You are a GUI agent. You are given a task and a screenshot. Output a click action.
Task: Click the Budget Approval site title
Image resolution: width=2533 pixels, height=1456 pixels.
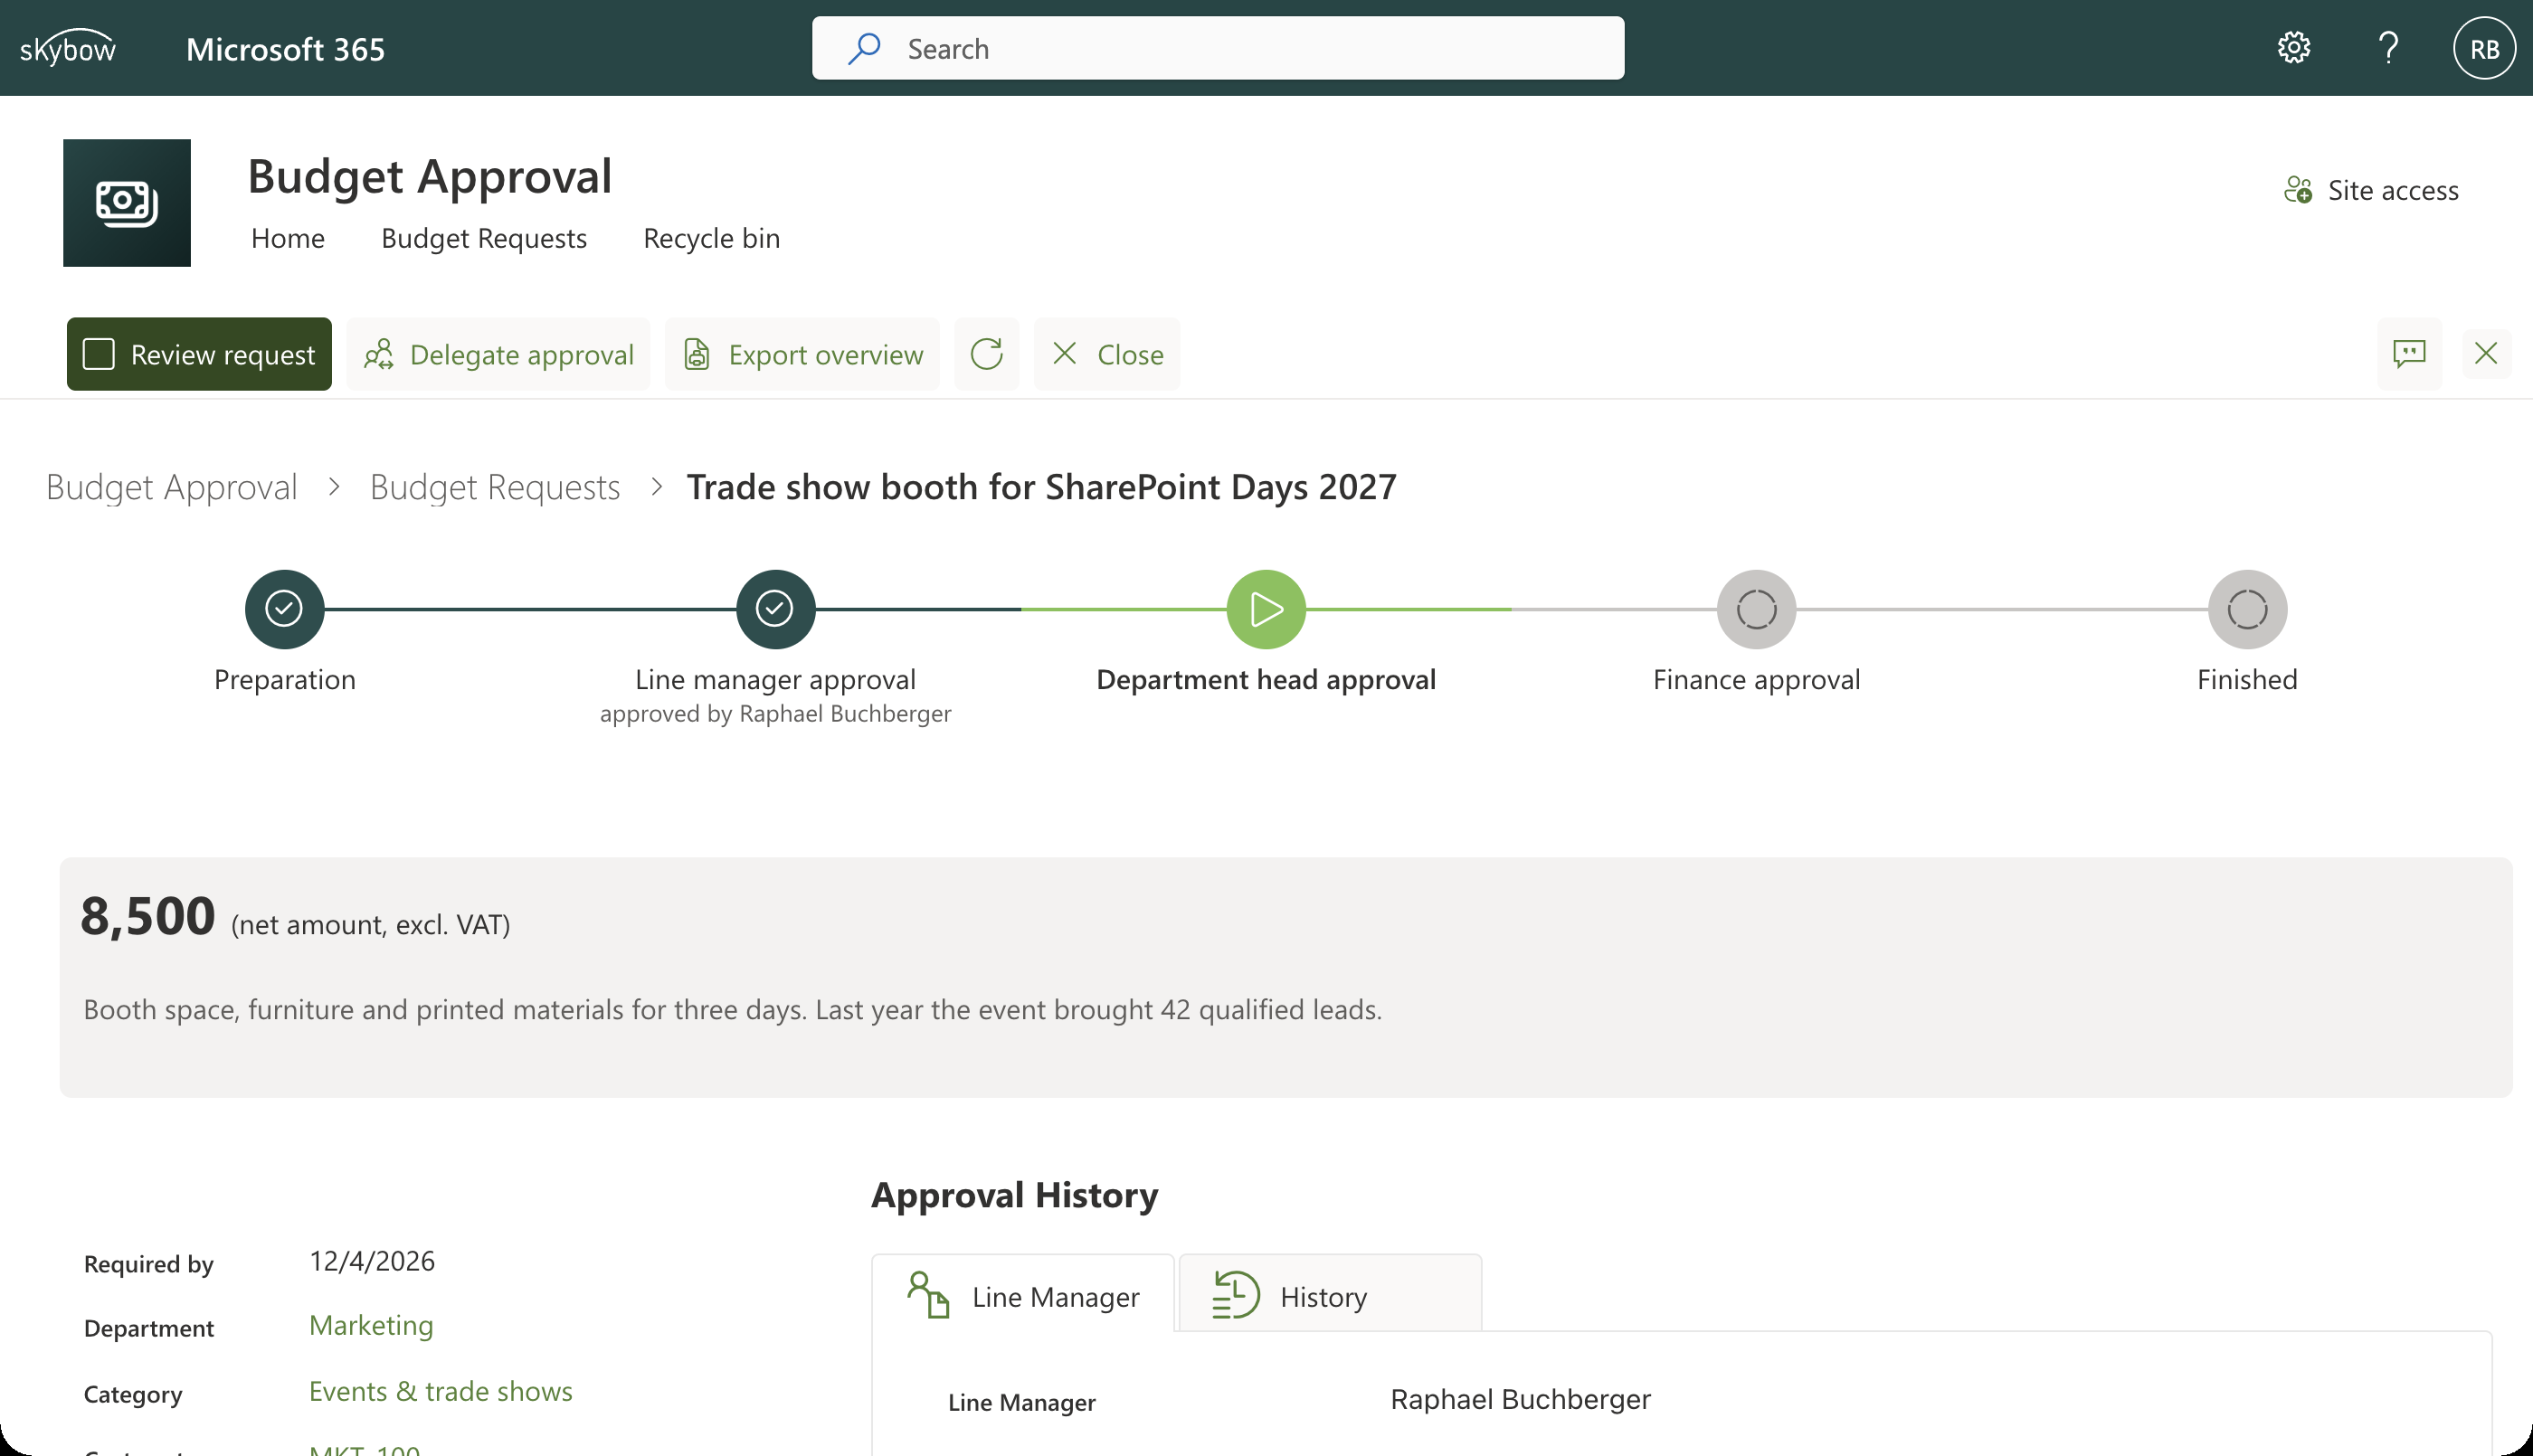pyautogui.click(x=430, y=176)
